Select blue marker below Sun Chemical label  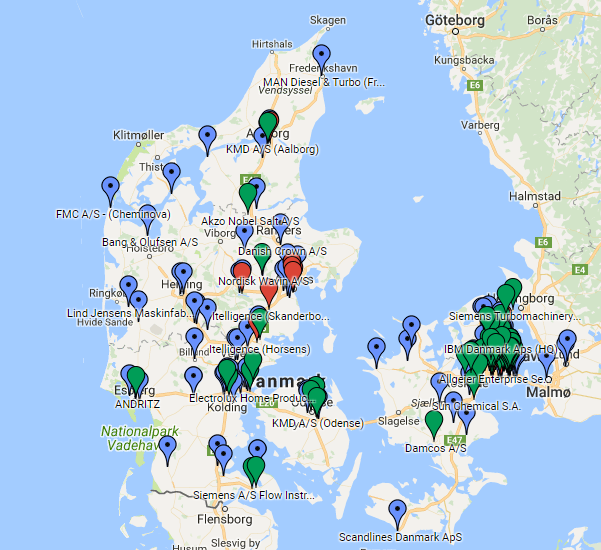467,420
